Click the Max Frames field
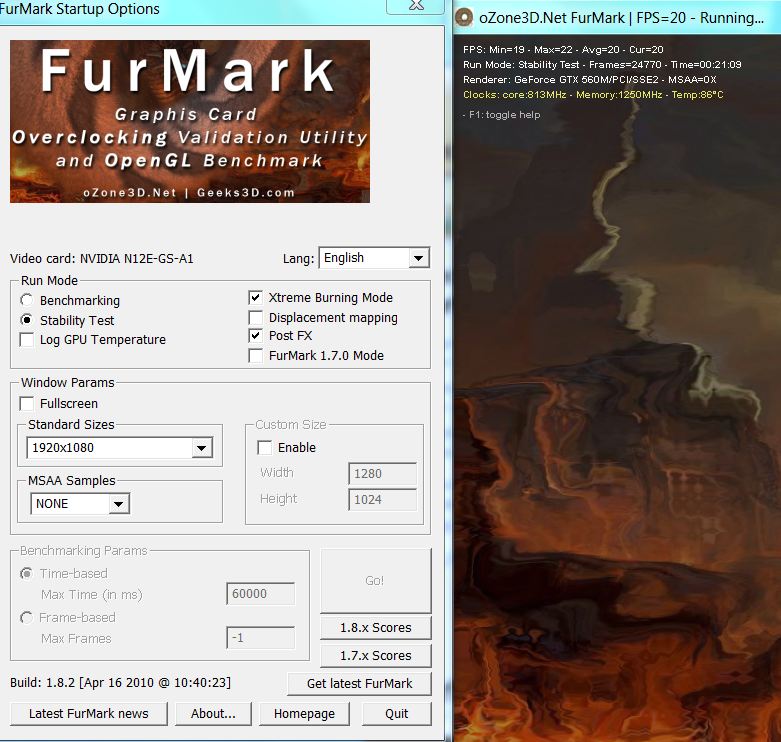The width and height of the screenshot is (781, 742). [x=260, y=637]
